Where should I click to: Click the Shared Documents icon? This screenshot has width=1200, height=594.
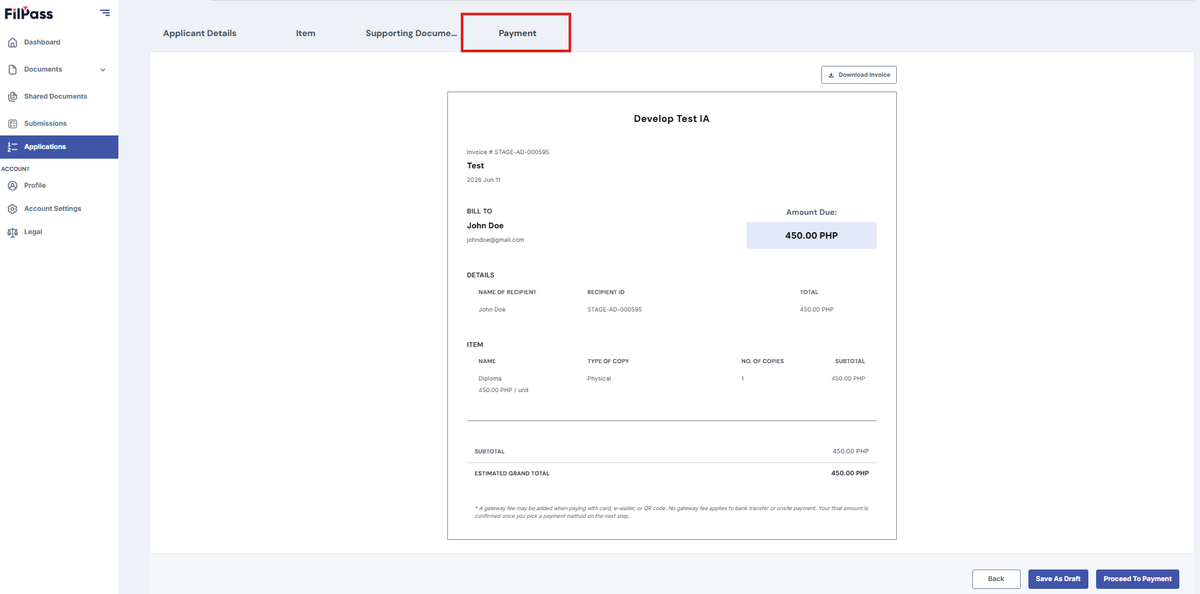click(x=12, y=96)
